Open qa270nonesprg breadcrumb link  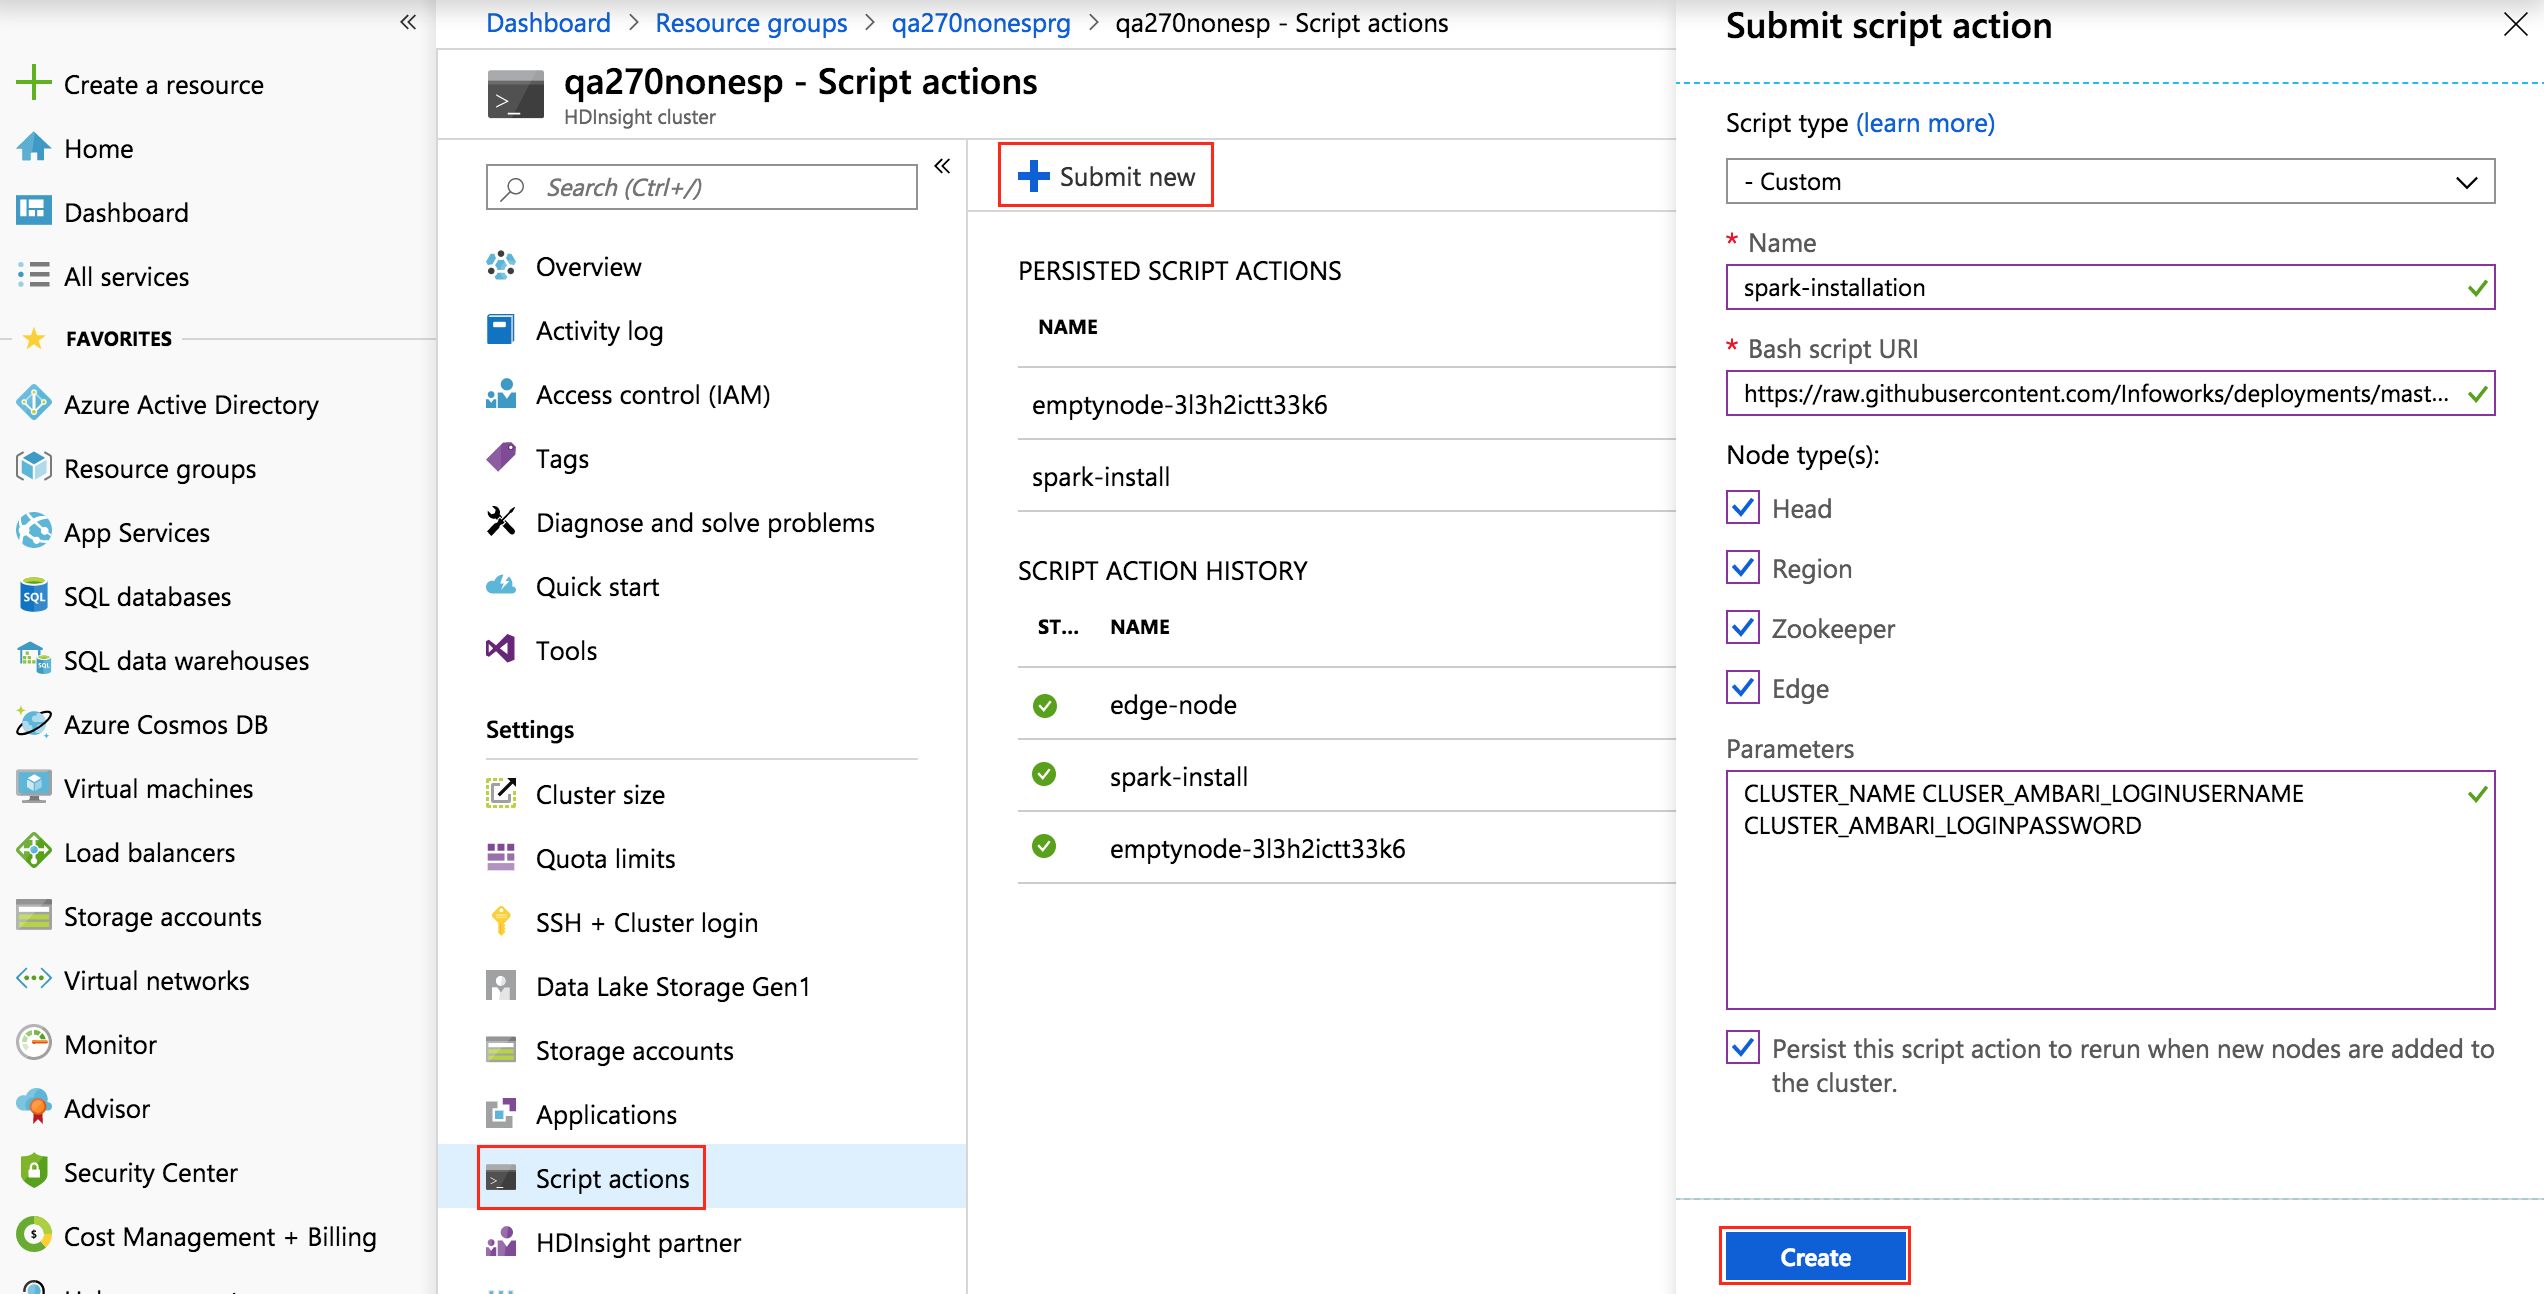[980, 23]
